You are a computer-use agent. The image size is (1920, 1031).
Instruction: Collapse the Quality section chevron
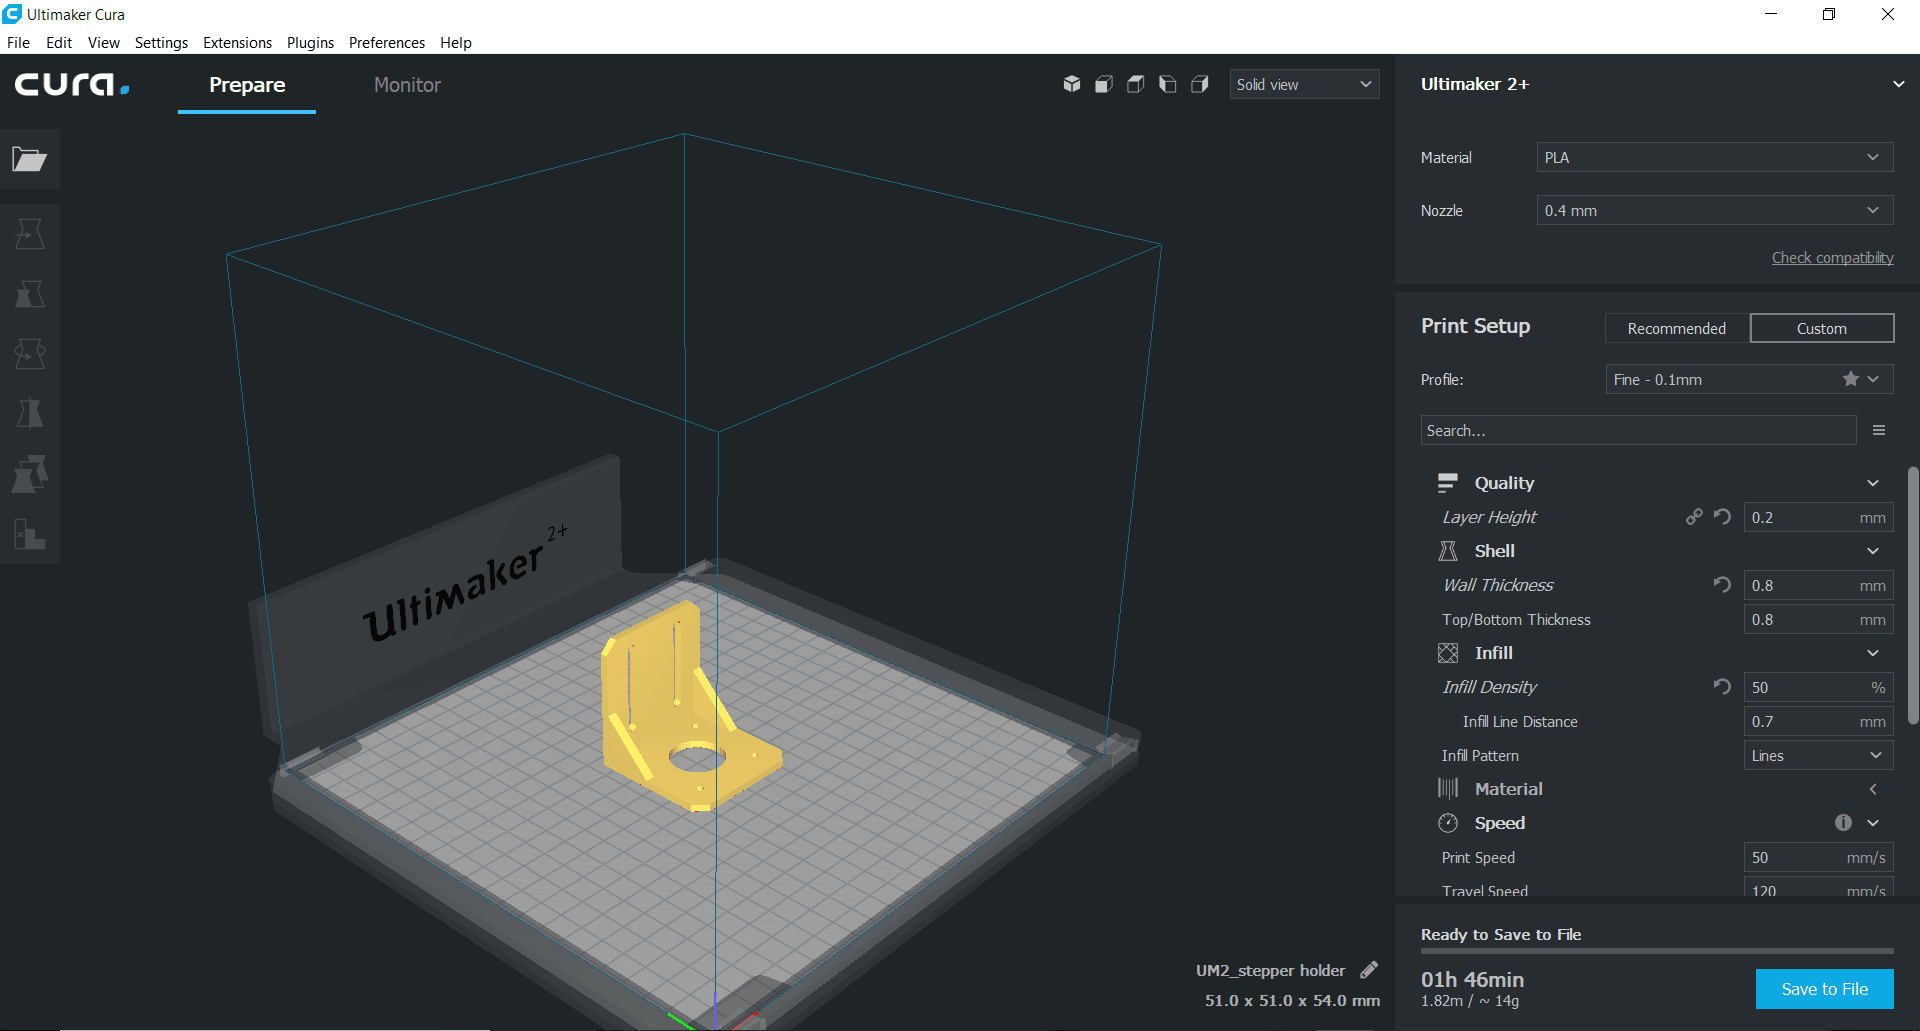click(1873, 483)
